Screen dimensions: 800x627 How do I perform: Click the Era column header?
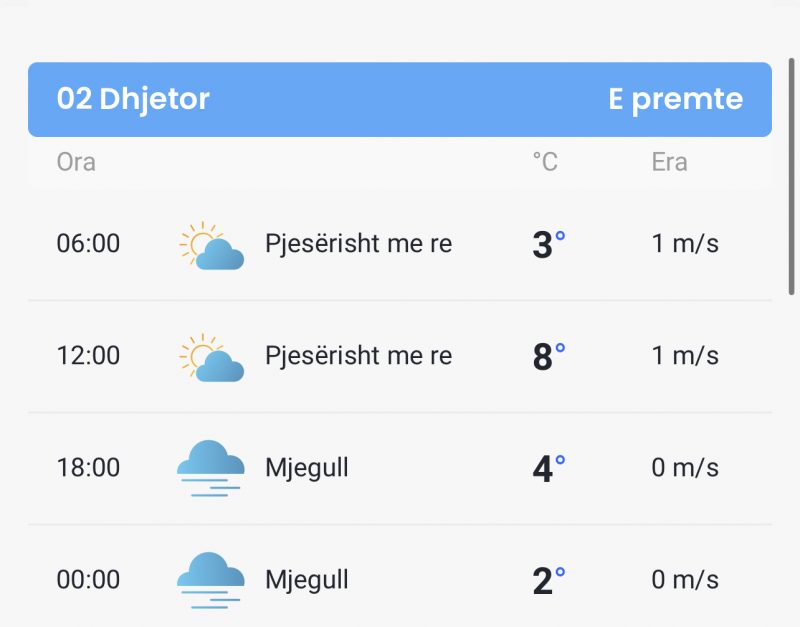coord(669,162)
